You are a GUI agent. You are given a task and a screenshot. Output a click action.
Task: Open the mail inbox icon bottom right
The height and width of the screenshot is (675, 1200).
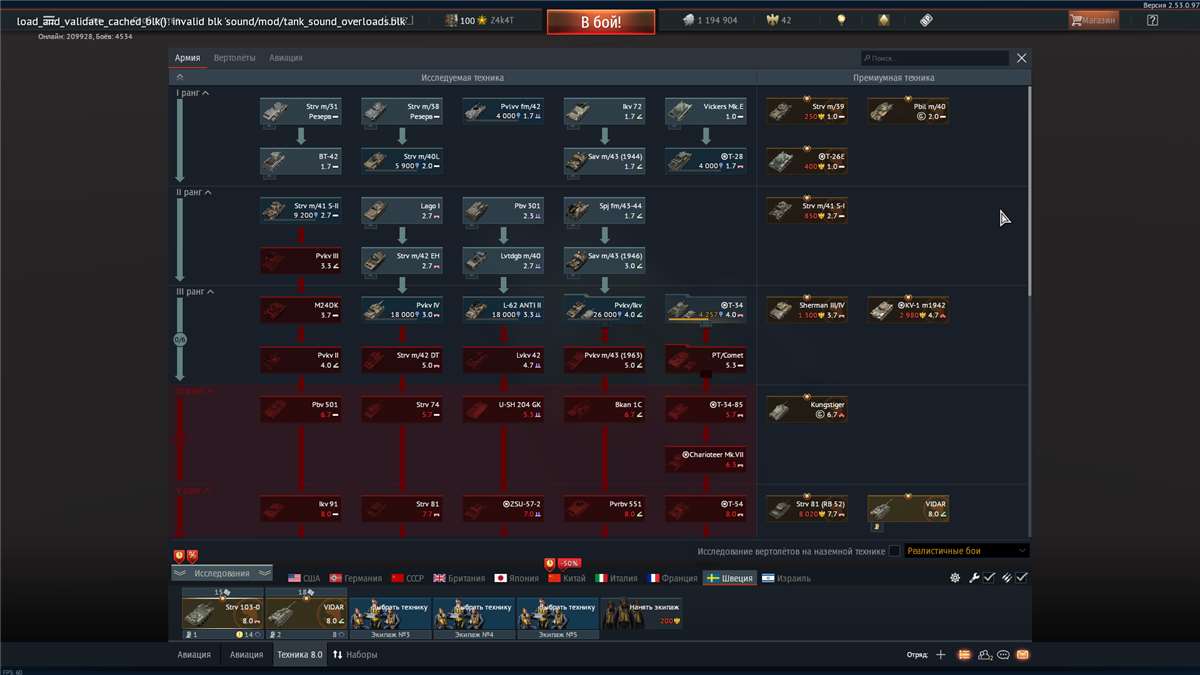(1023, 654)
